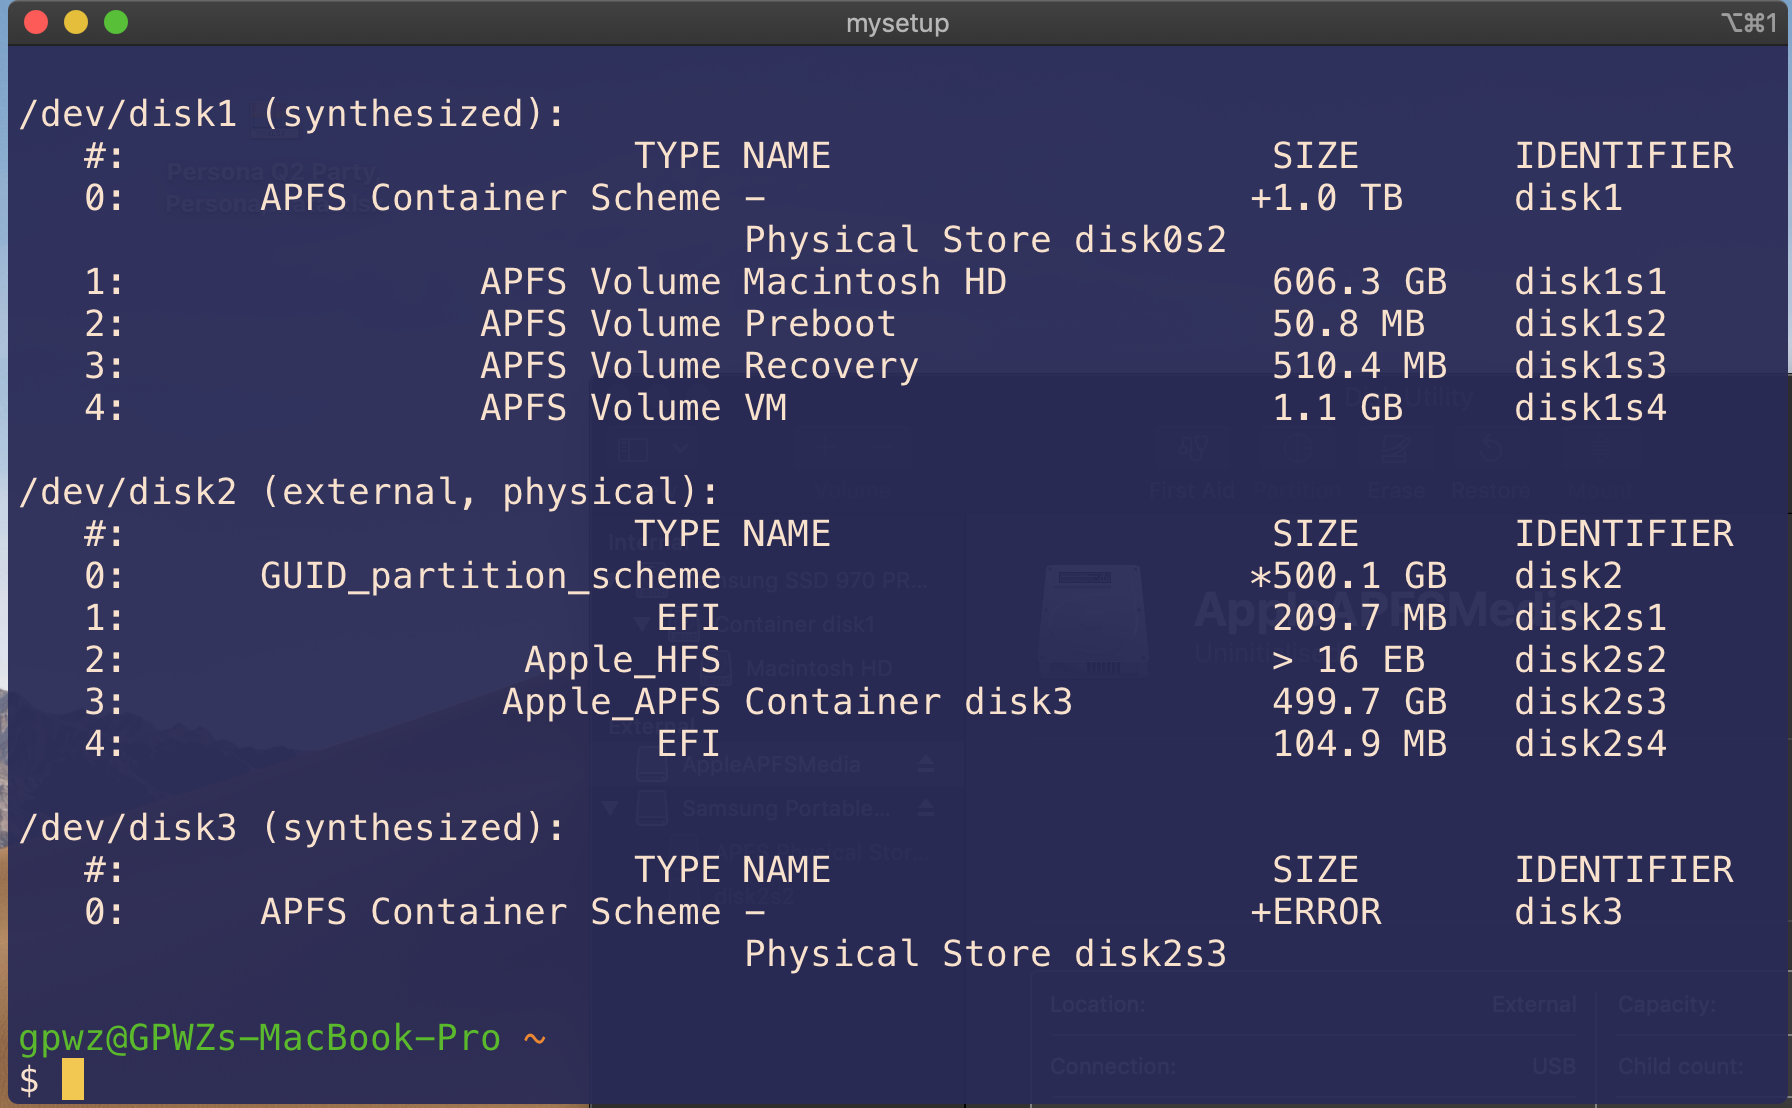Click the 'disk2s2' identifier
Screen dimensions: 1792x1108
[1590, 660]
